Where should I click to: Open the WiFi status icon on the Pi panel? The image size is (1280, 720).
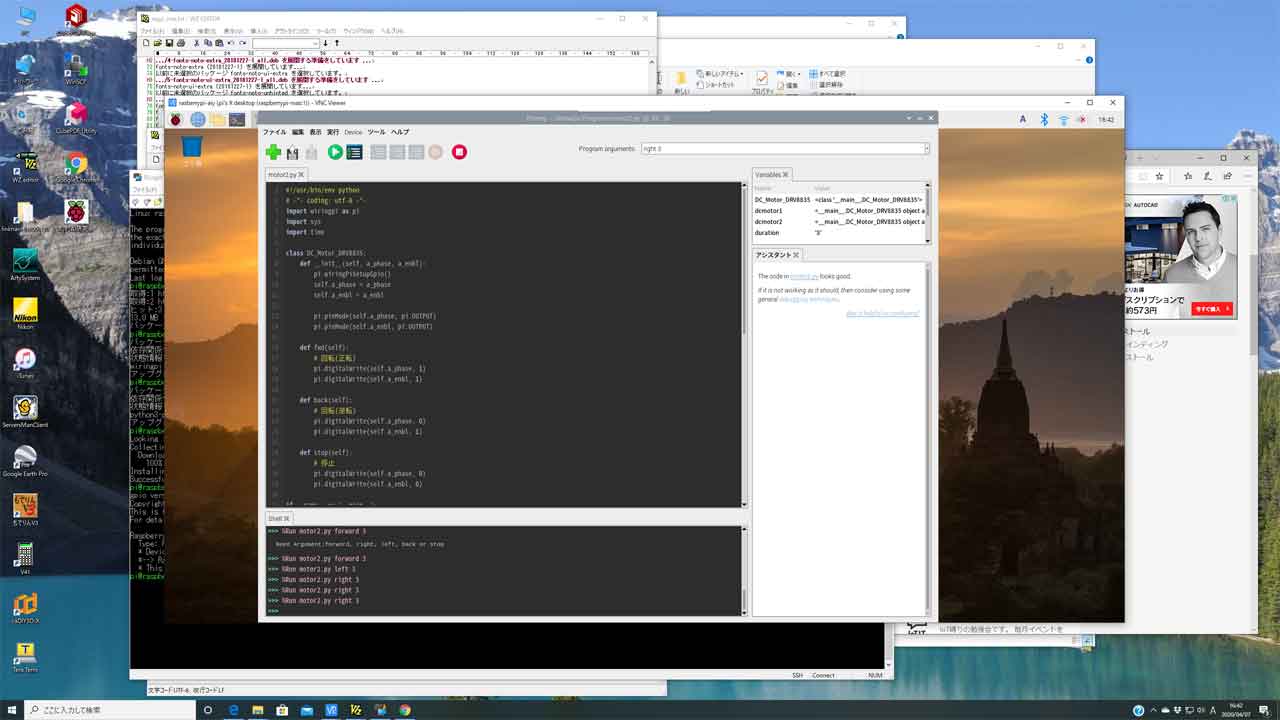point(1062,118)
